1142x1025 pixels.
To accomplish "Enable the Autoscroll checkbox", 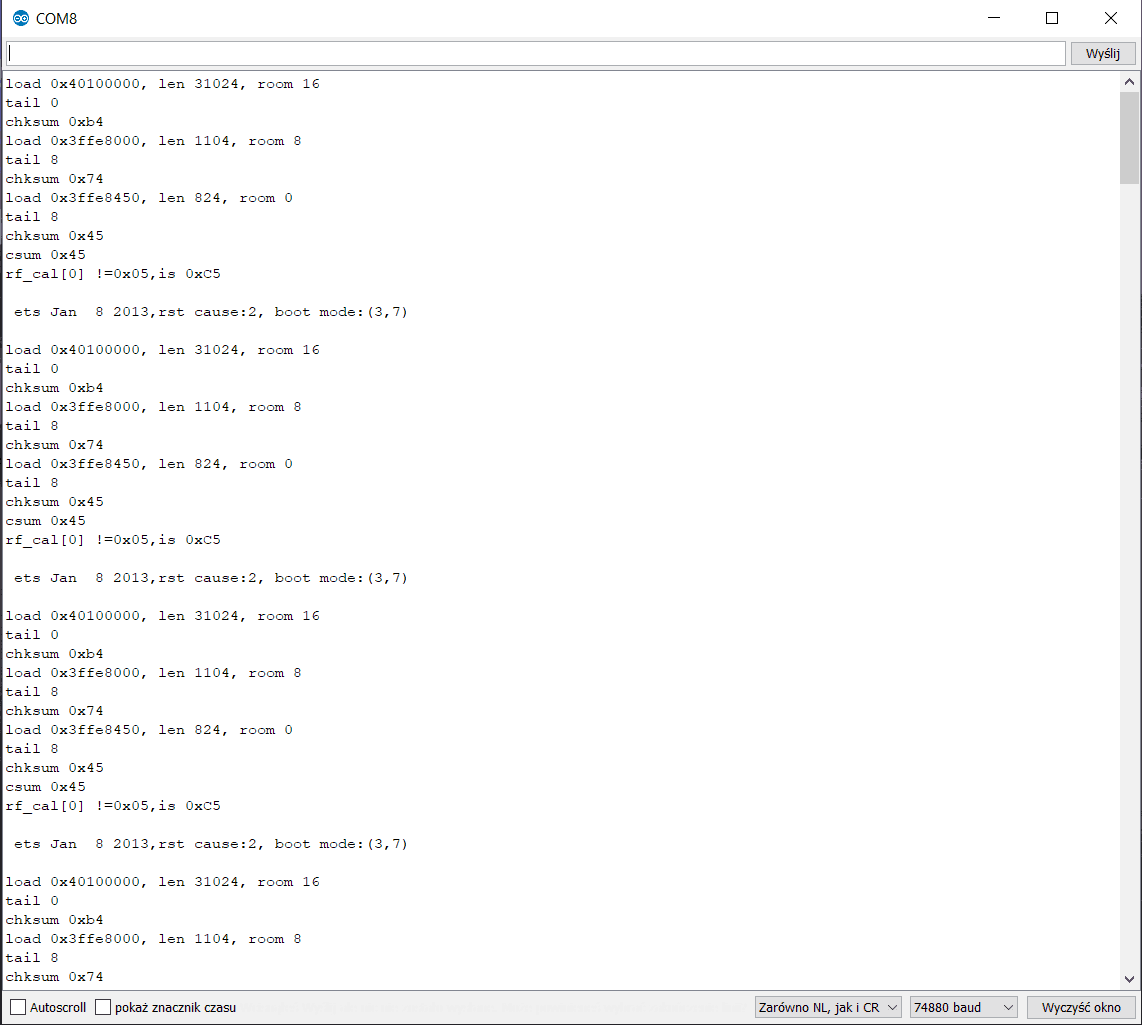I will click(x=18, y=1008).
